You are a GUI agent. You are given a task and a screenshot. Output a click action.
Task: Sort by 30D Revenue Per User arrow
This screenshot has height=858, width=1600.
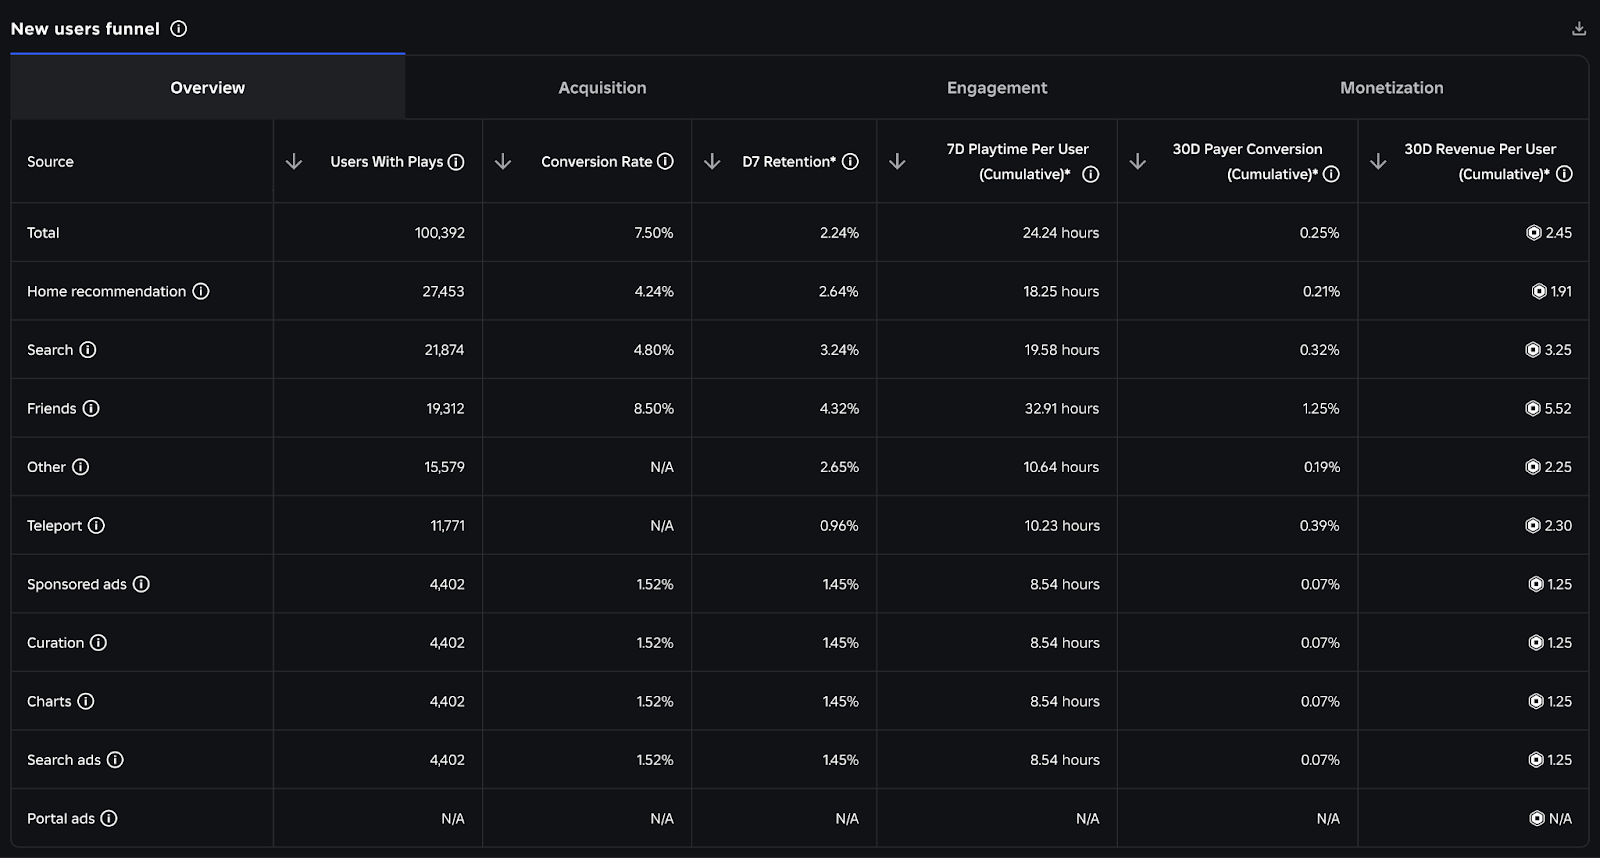(1378, 162)
